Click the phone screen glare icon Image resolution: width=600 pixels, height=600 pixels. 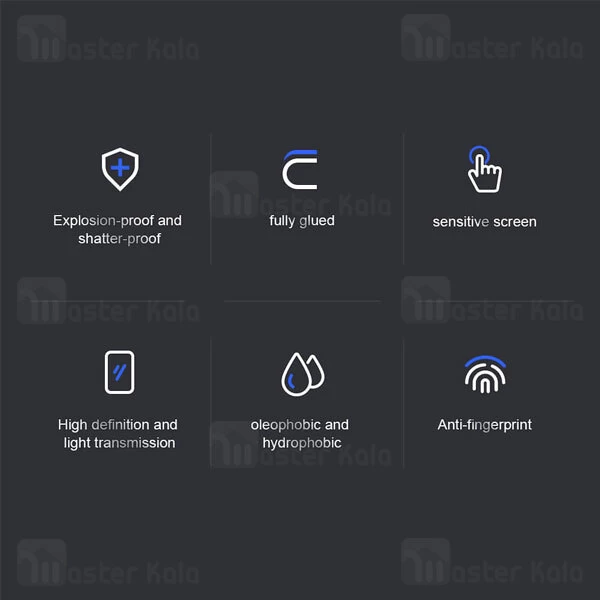pos(119,372)
